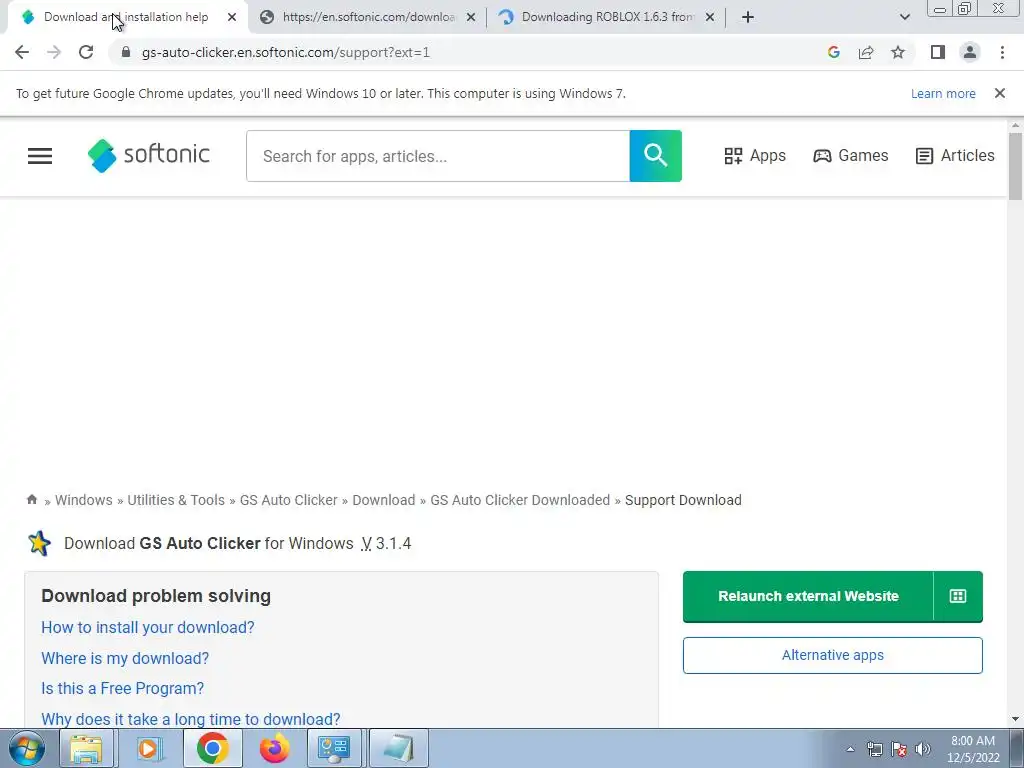This screenshot has height=768, width=1024.
Task: Click the Download breadcrumb link
Action: (383, 500)
